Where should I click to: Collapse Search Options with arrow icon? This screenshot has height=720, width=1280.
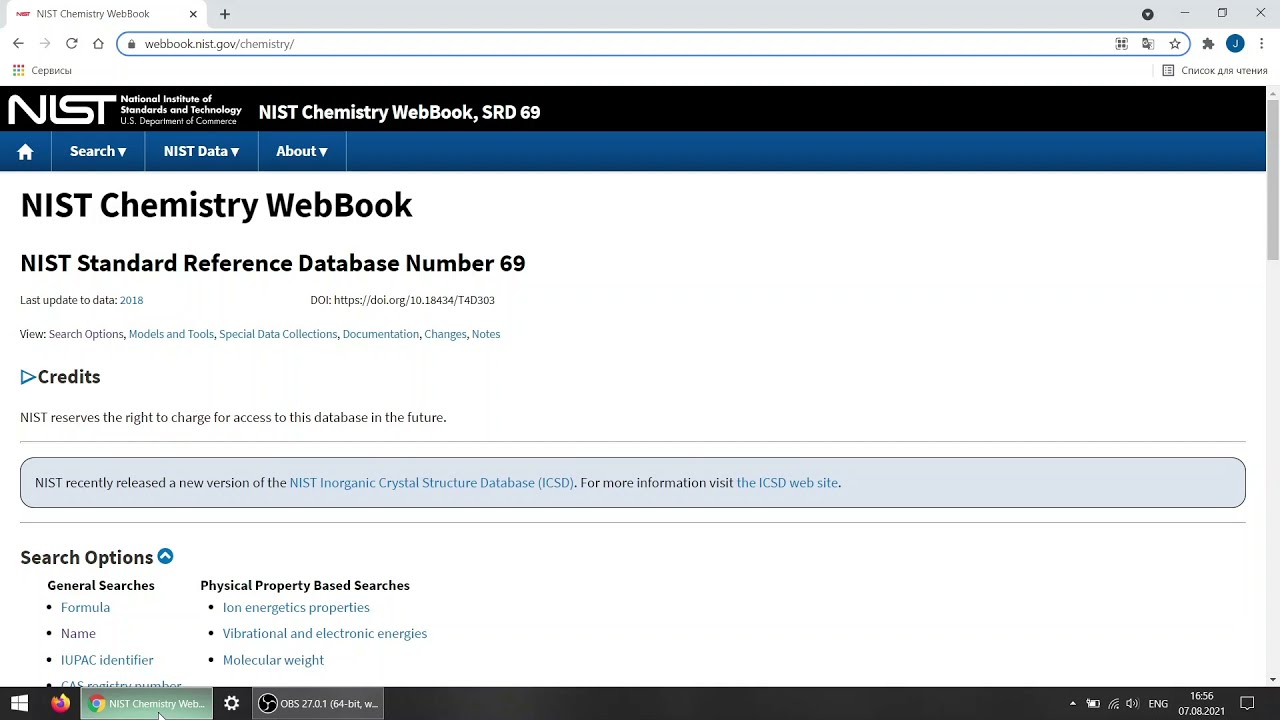pyautogui.click(x=165, y=556)
